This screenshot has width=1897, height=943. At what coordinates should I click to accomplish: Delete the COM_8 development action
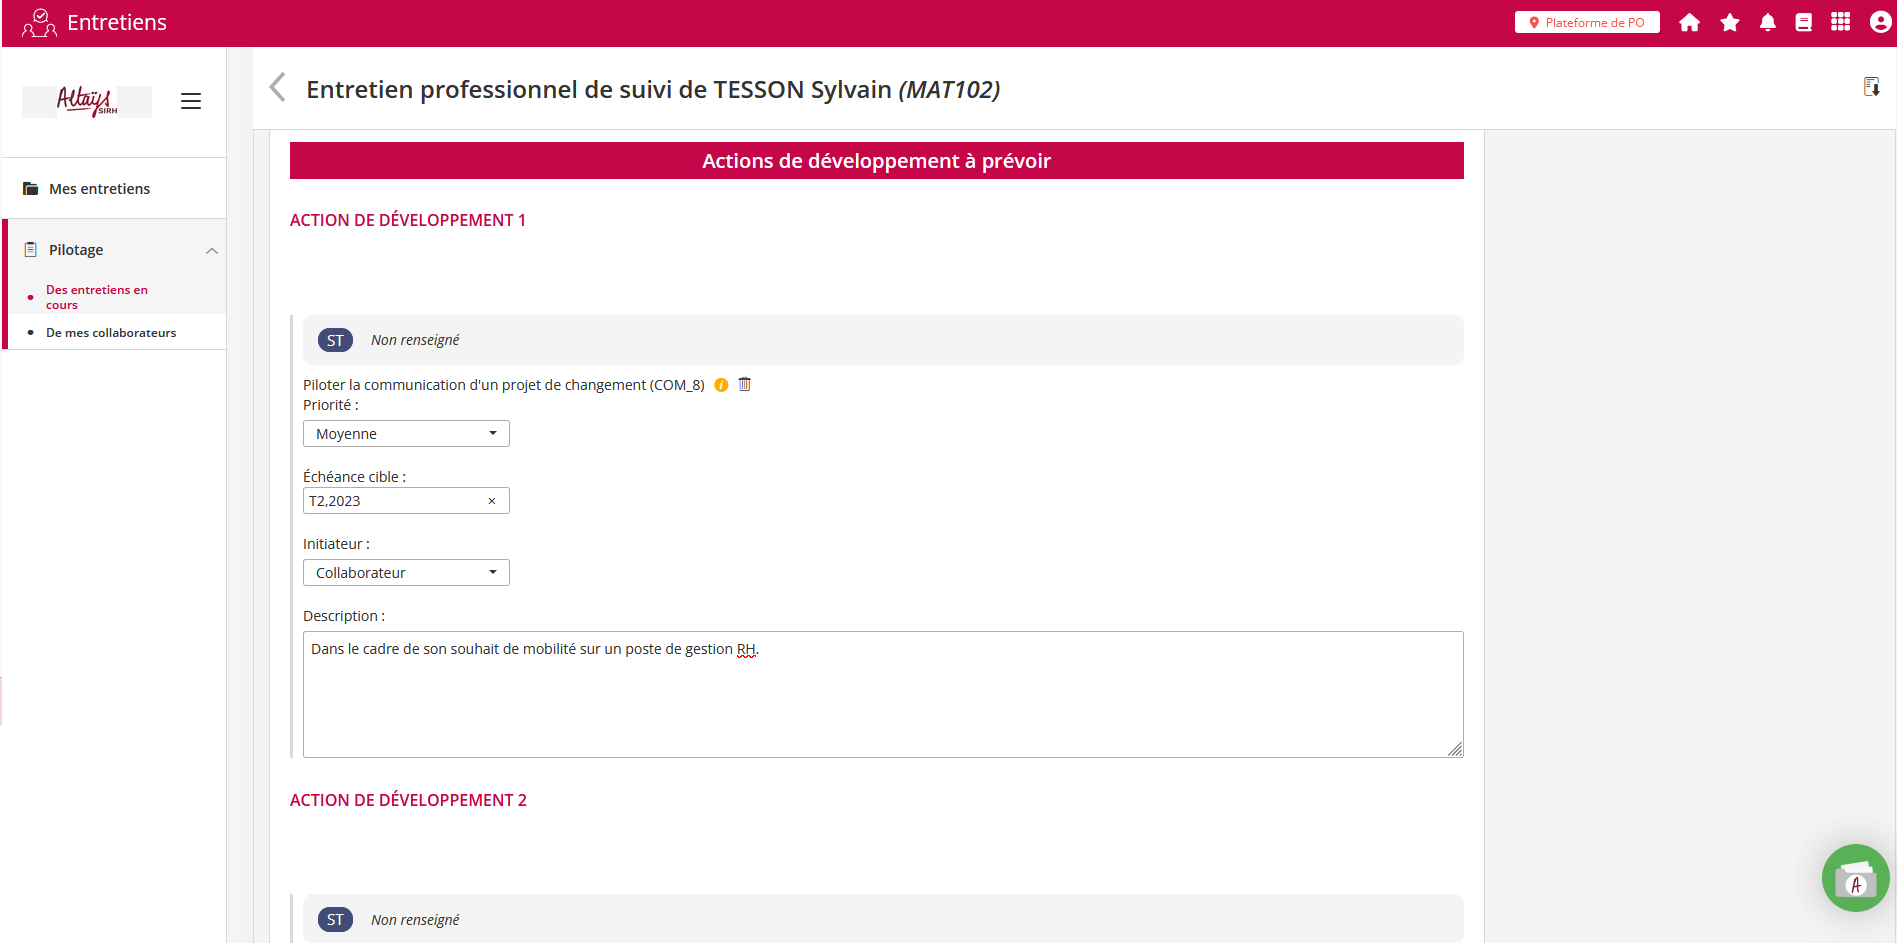pos(744,384)
